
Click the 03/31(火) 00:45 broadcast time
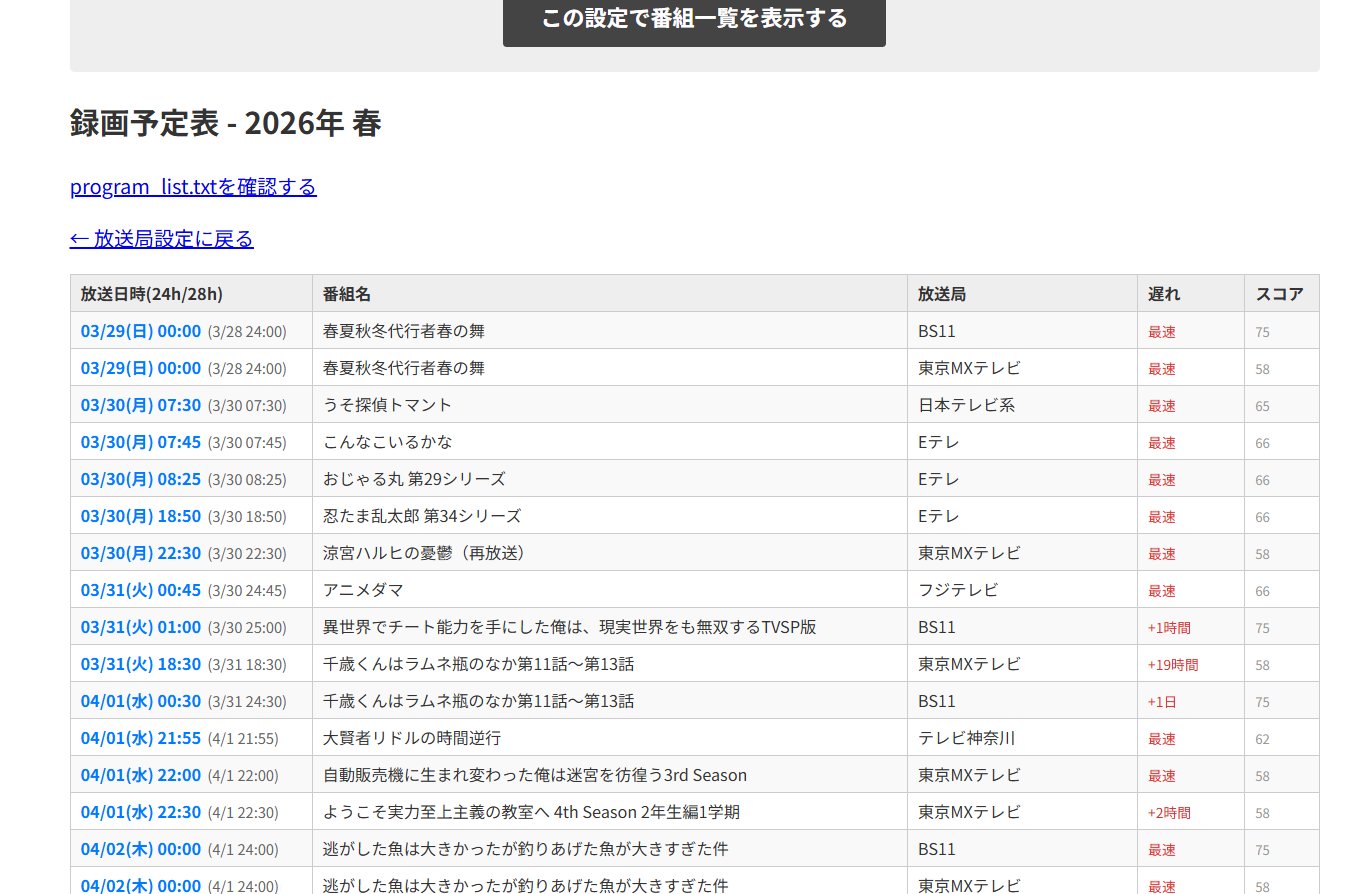click(141, 590)
